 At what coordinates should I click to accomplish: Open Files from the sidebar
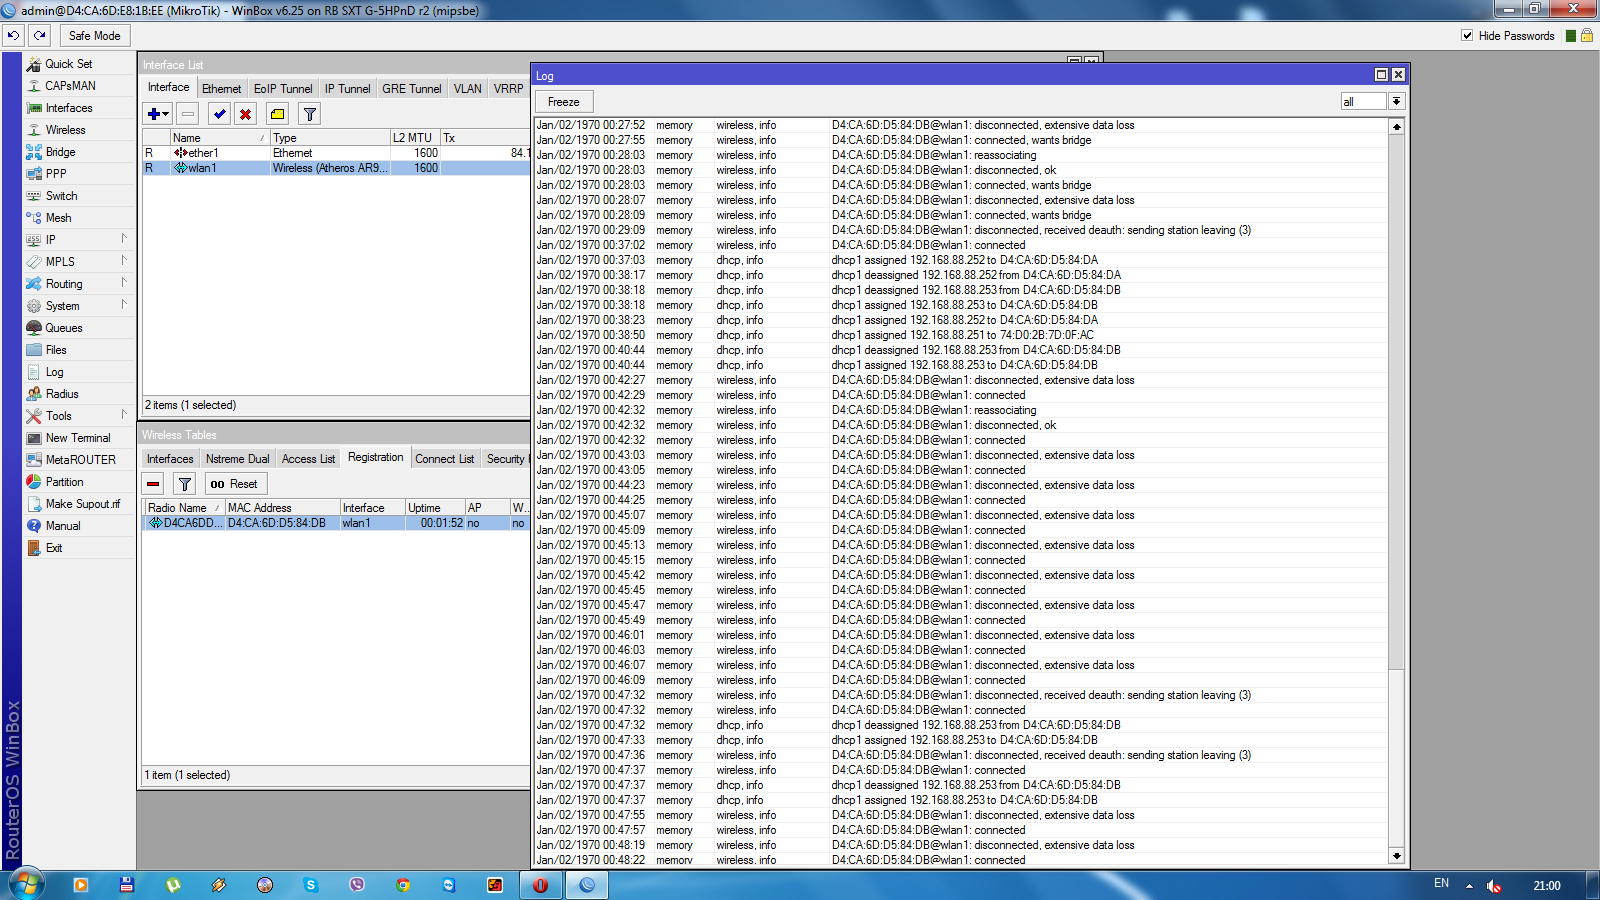(56, 350)
